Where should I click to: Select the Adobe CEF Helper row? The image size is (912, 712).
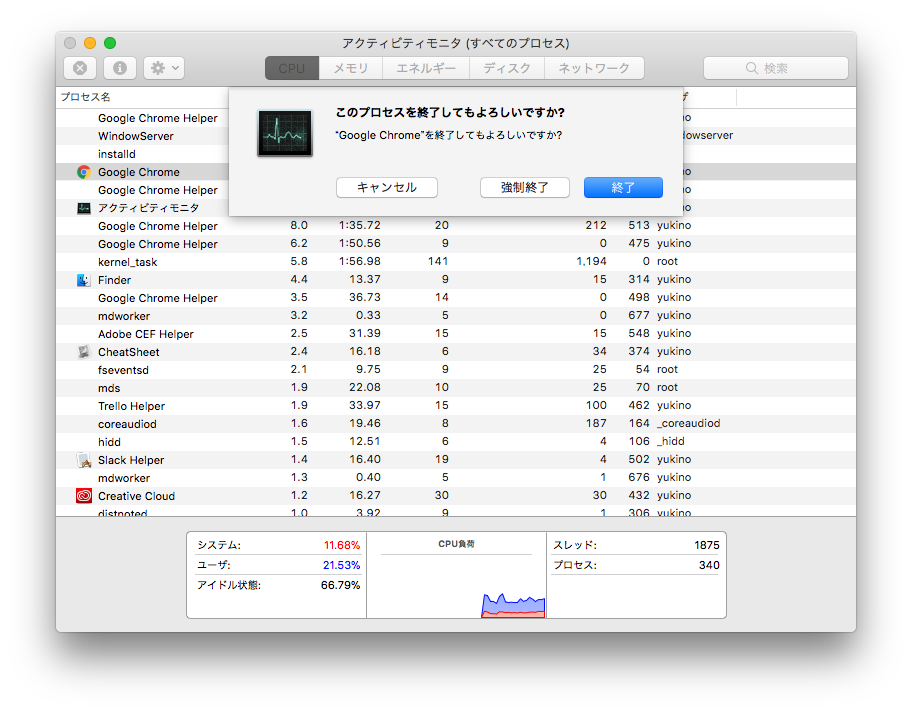(456, 334)
